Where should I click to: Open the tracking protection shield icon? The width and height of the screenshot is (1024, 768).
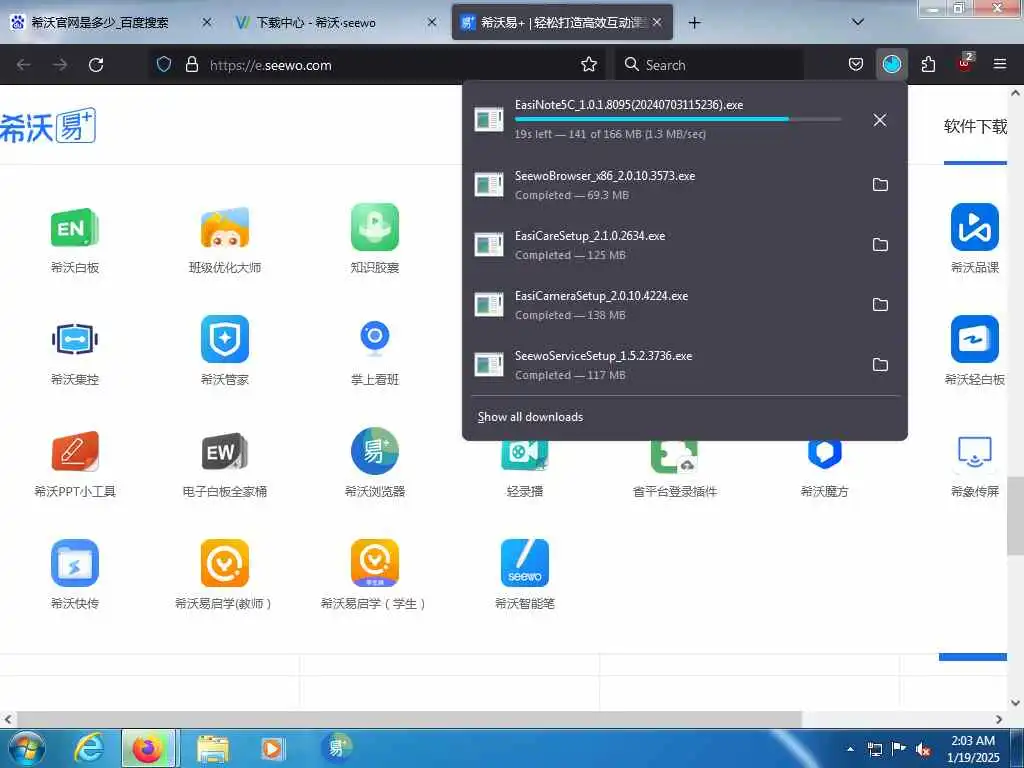click(x=164, y=64)
